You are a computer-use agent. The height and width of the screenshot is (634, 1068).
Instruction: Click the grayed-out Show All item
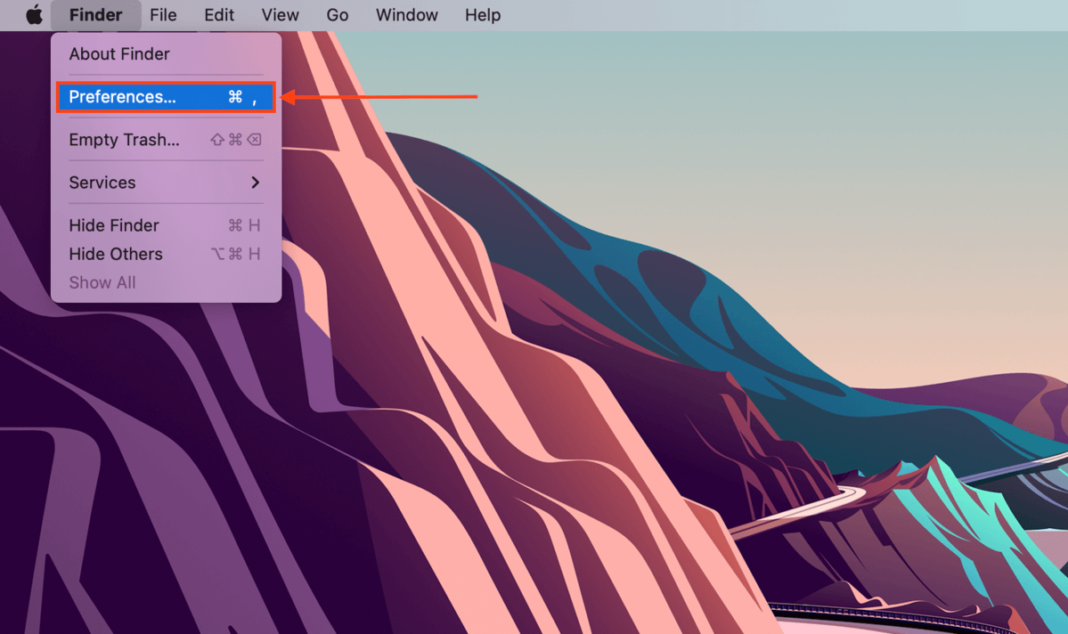click(101, 282)
